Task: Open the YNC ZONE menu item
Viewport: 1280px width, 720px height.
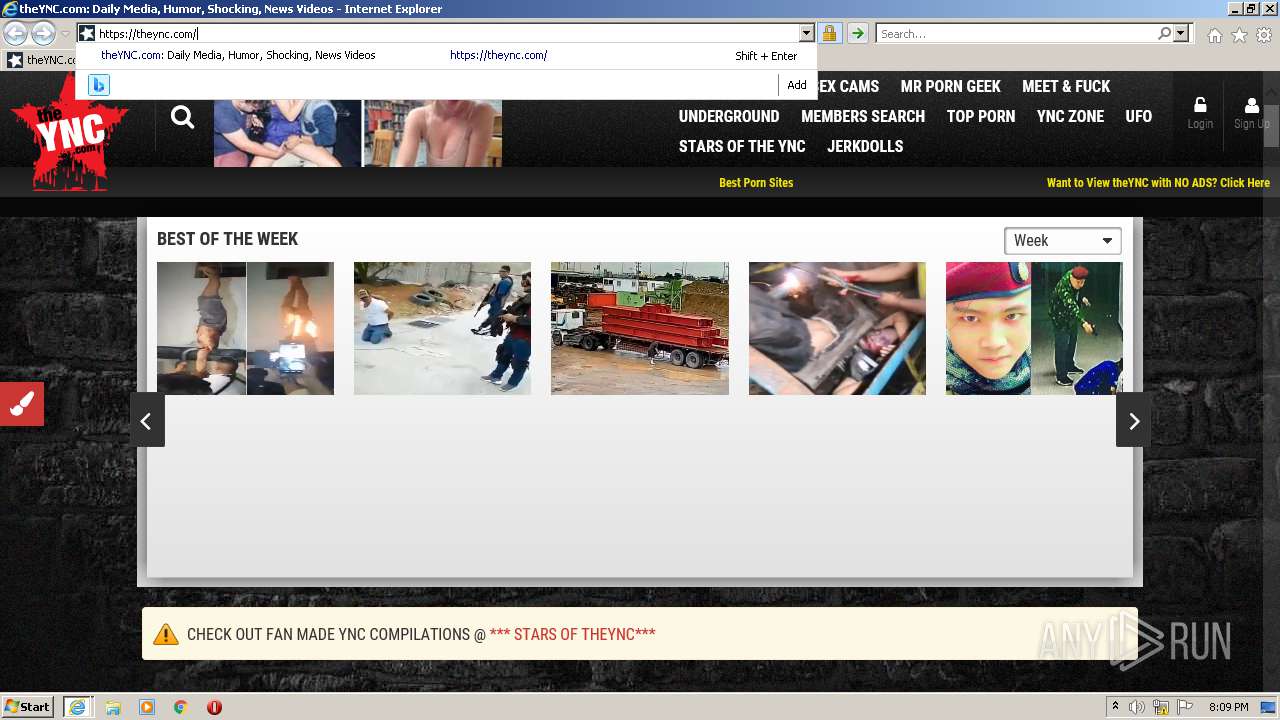Action: (1070, 116)
